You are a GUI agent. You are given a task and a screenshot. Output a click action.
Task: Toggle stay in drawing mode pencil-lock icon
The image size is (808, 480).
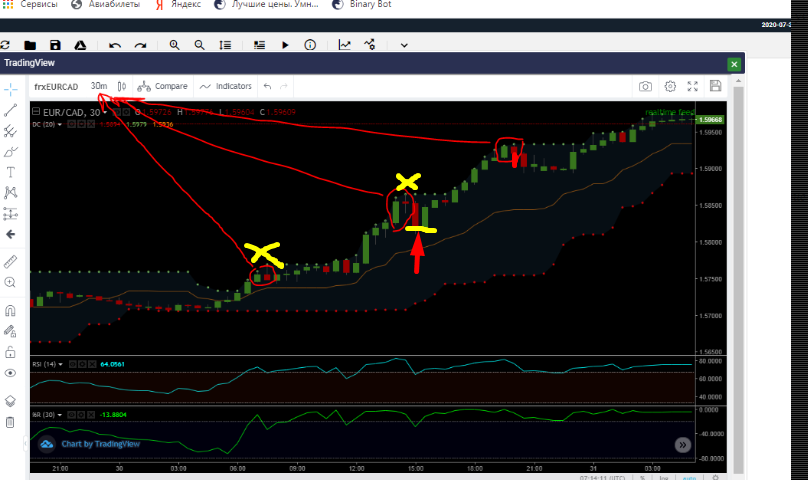pos(10,332)
